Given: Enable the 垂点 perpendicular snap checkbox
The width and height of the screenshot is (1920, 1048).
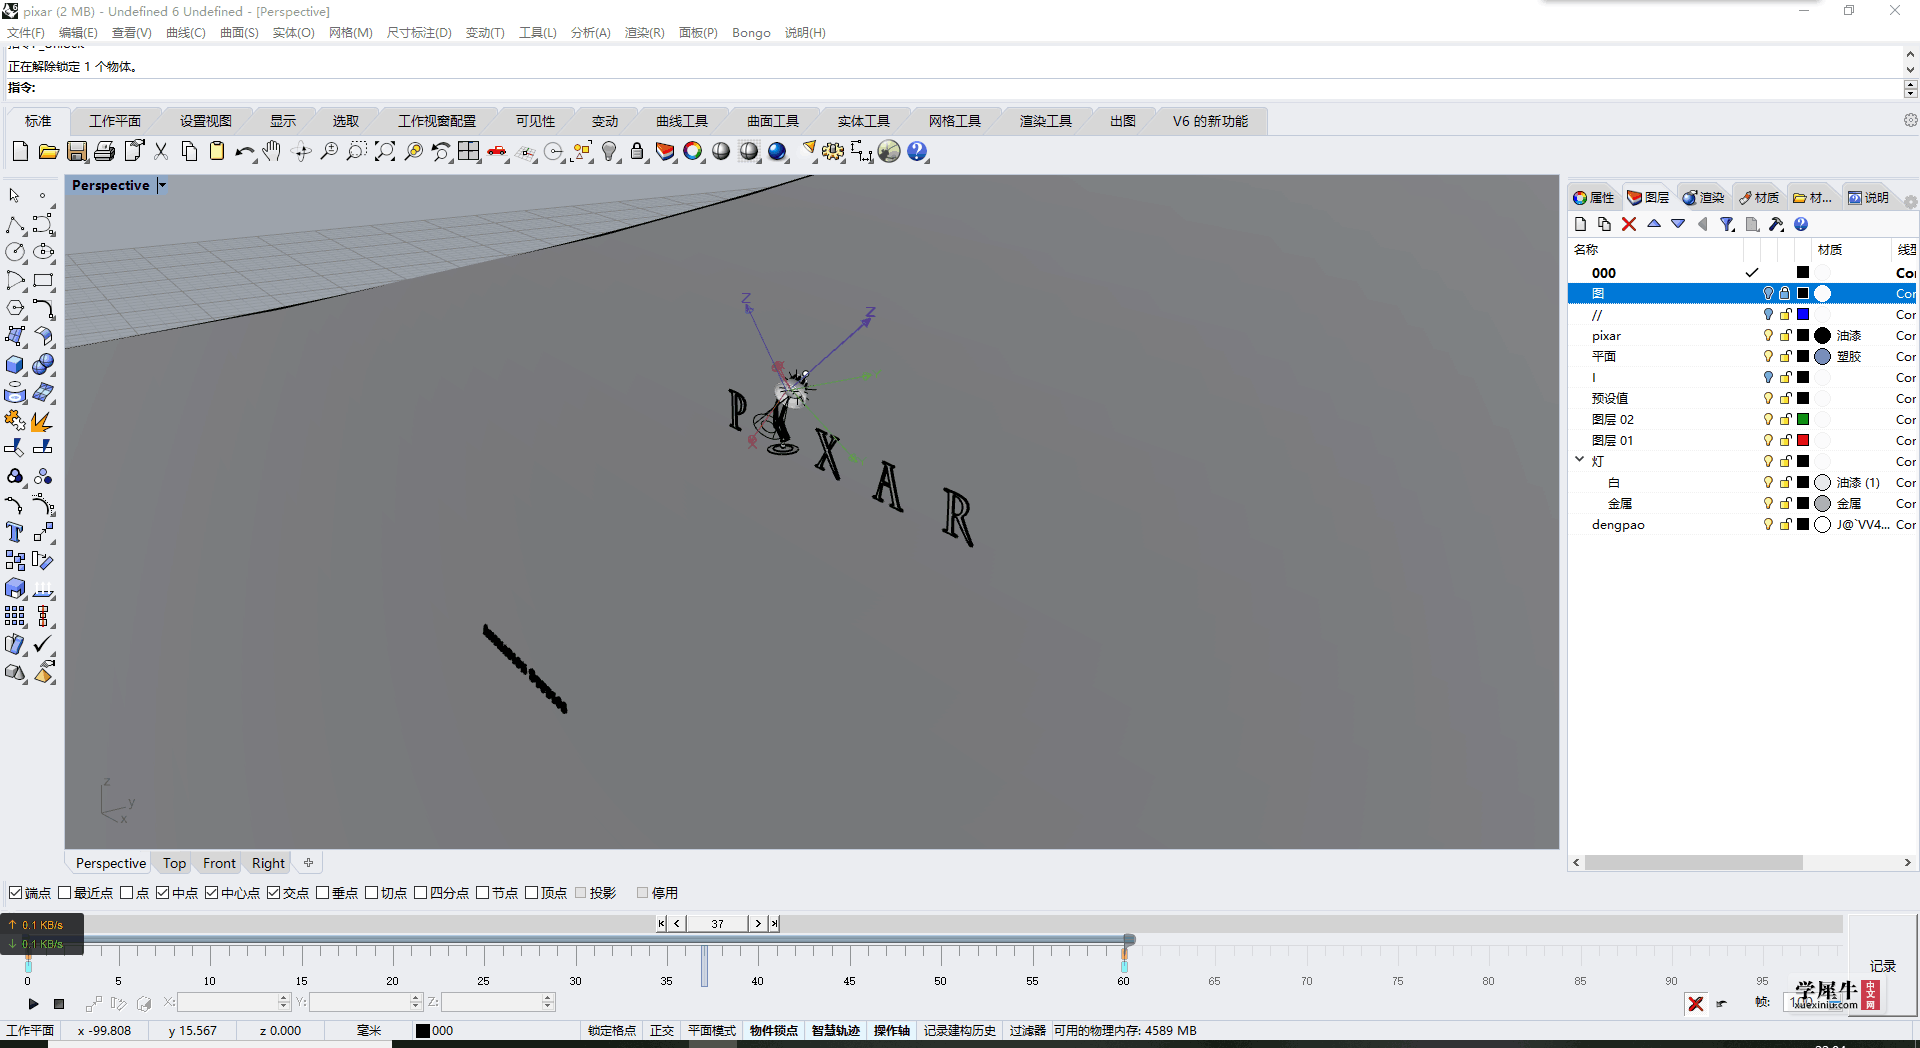Looking at the screenshot, I should click(323, 893).
